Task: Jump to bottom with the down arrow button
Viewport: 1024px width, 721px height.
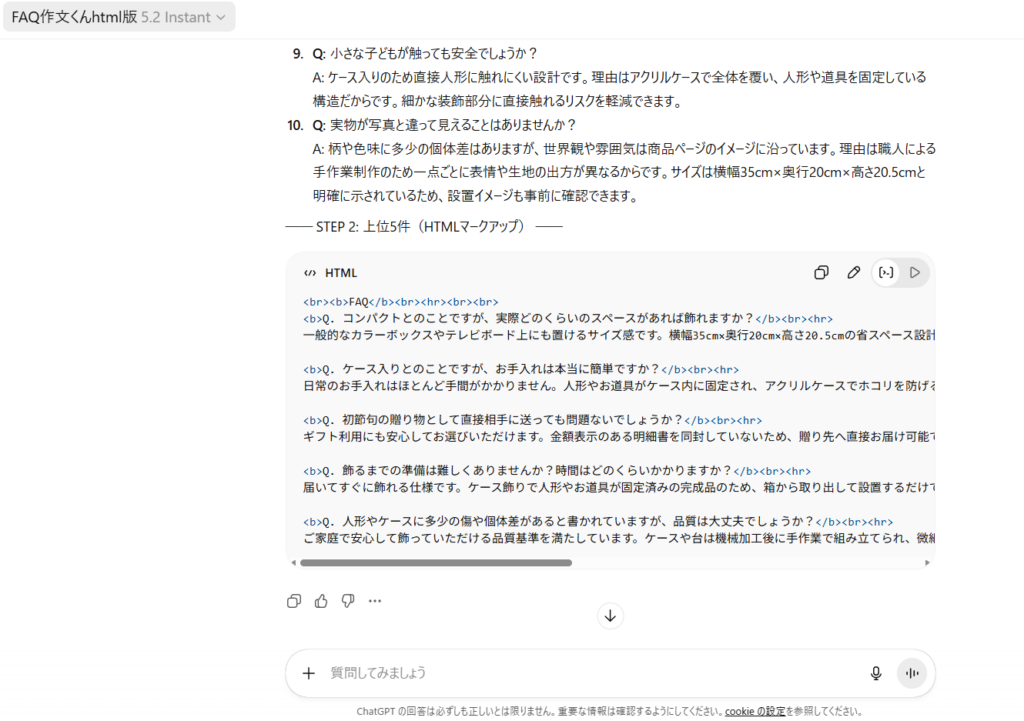Action: click(610, 615)
